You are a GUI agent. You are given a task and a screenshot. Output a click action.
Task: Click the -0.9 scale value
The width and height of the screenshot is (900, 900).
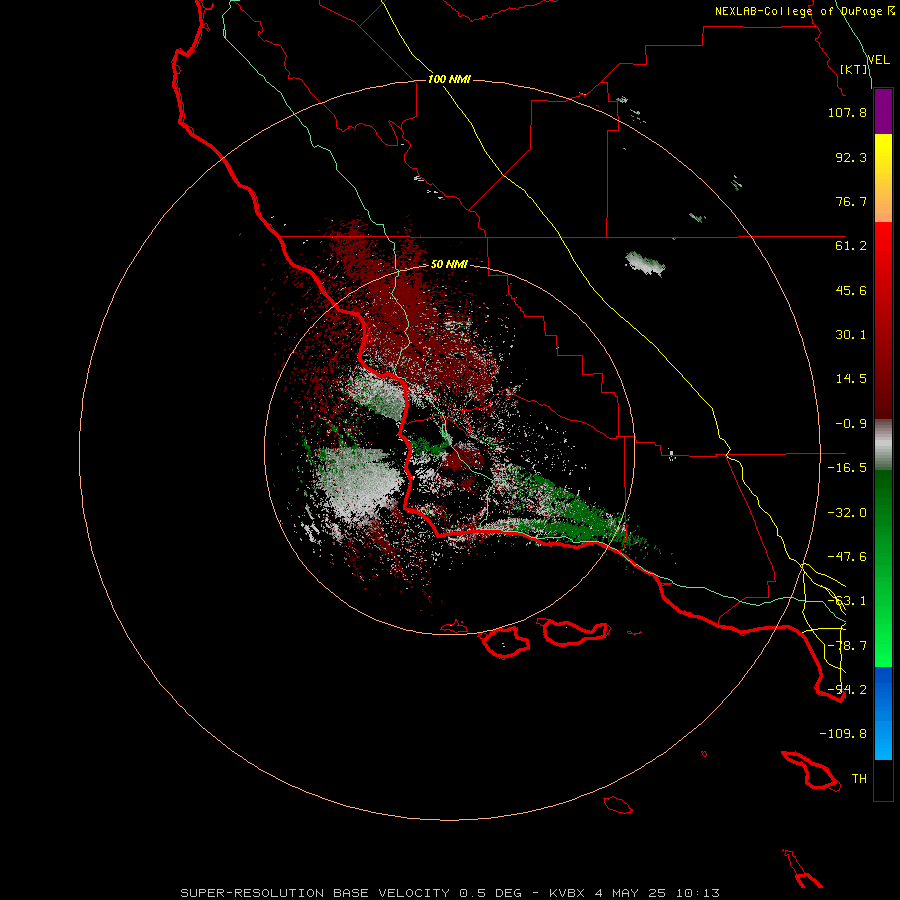pyautogui.click(x=851, y=424)
